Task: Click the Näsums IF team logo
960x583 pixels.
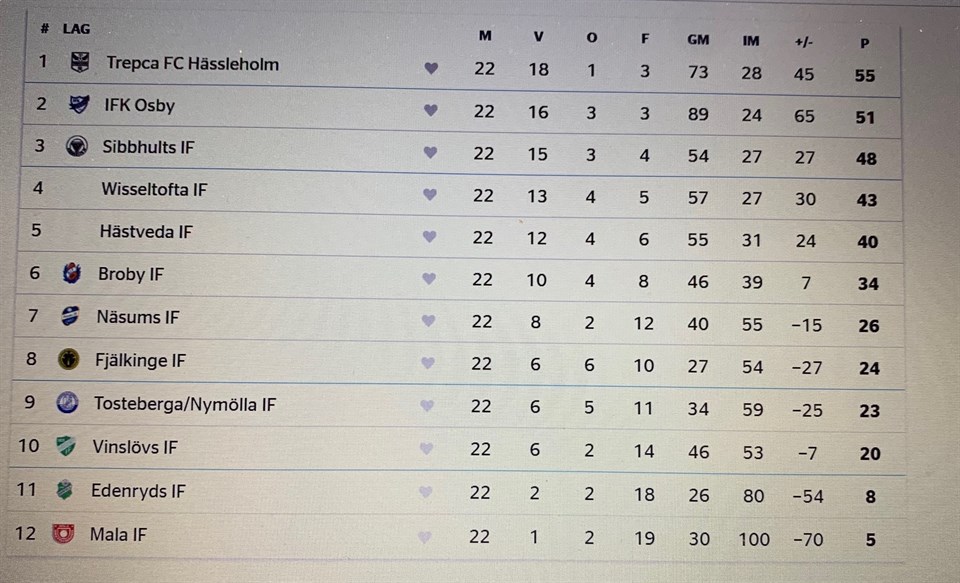Action: click(x=70, y=317)
